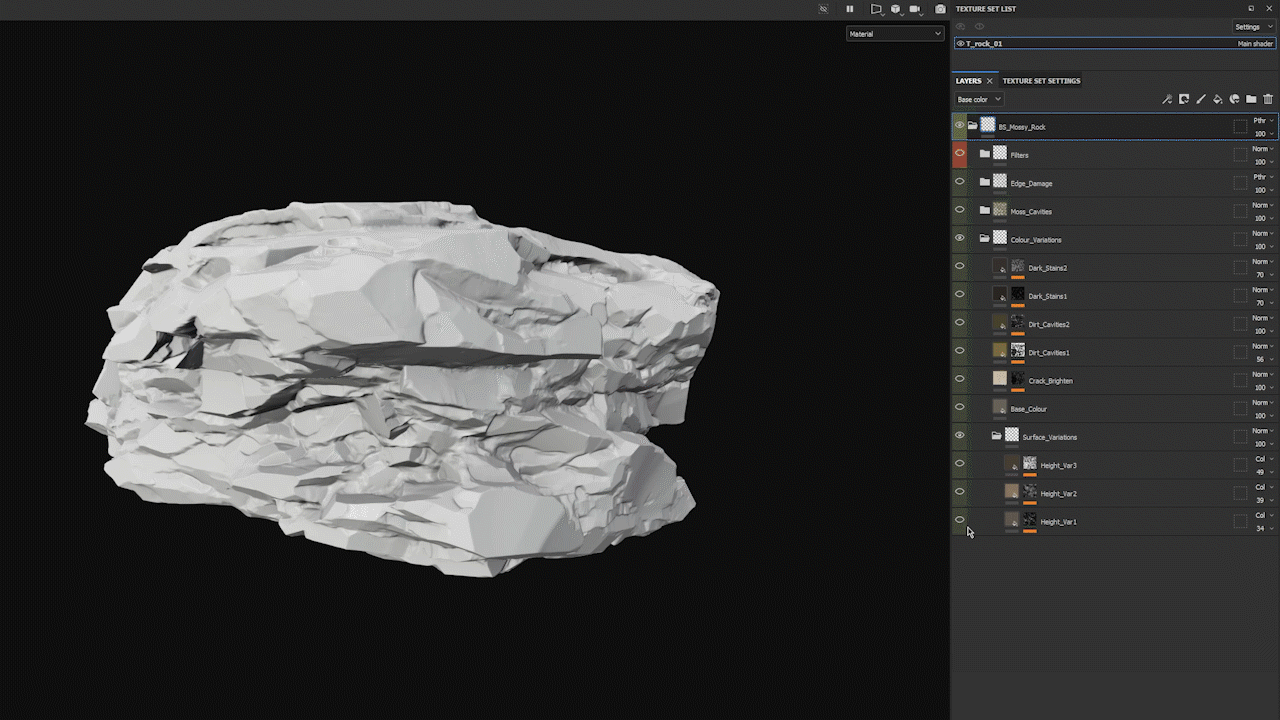This screenshot has width=1280, height=720.
Task: Collapse the Colour_Variations folder
Action: pyautogui.click(x=984, y=238)
